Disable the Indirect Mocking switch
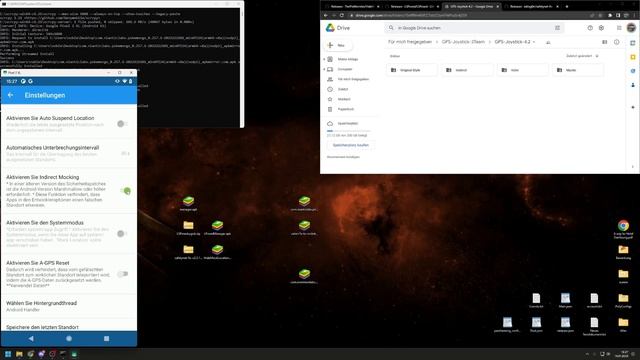This screenshot has height=360, width=640. coord(126,191)
